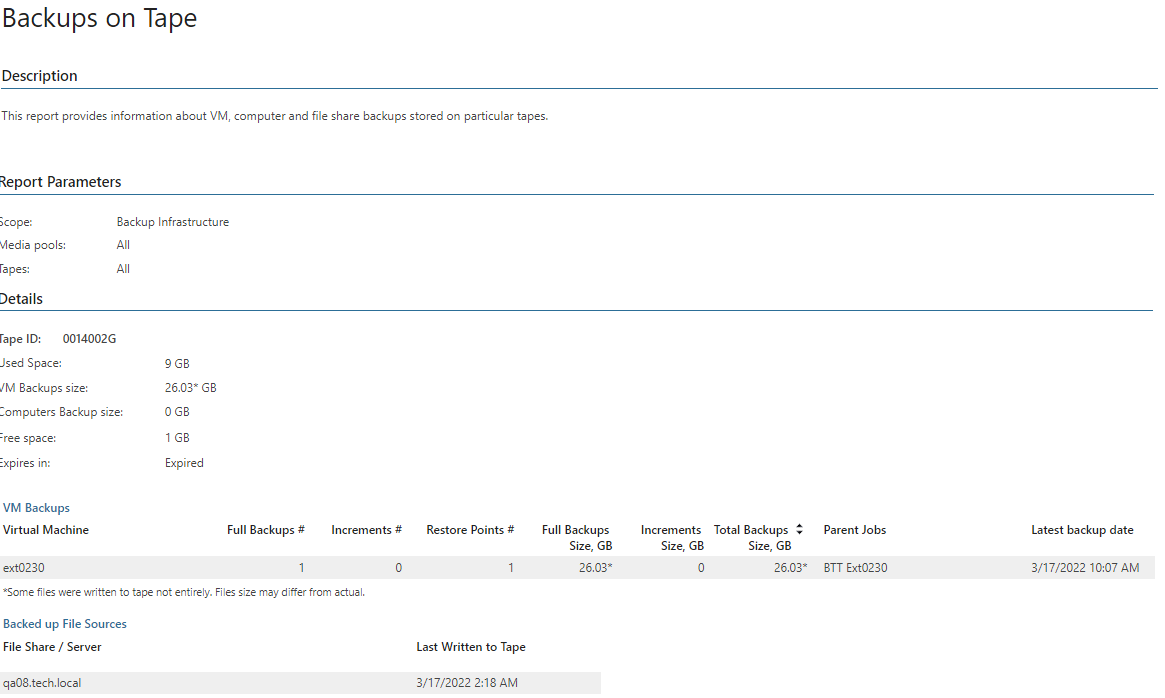1165x698 pixels.
Task: Click the Expired status value
Action: 184,463
